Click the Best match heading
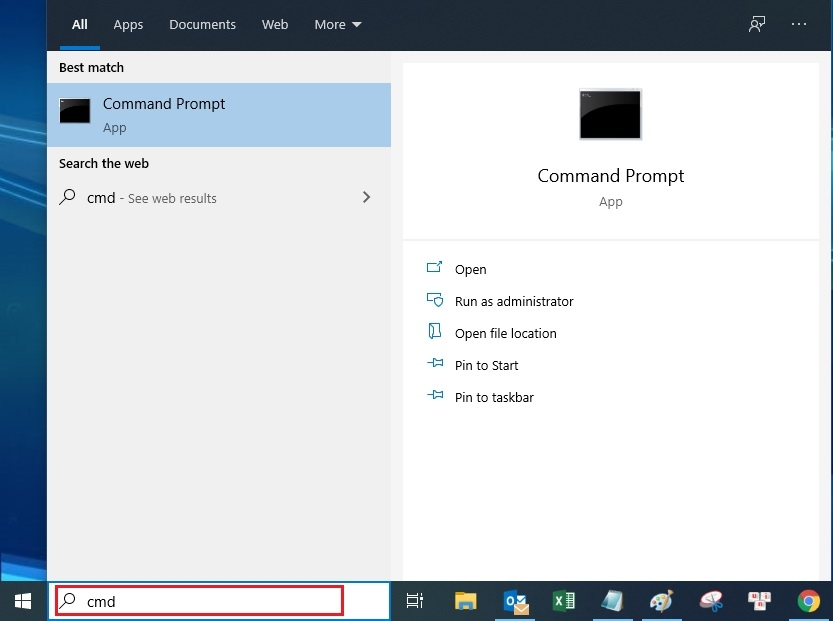 point(91,67)
